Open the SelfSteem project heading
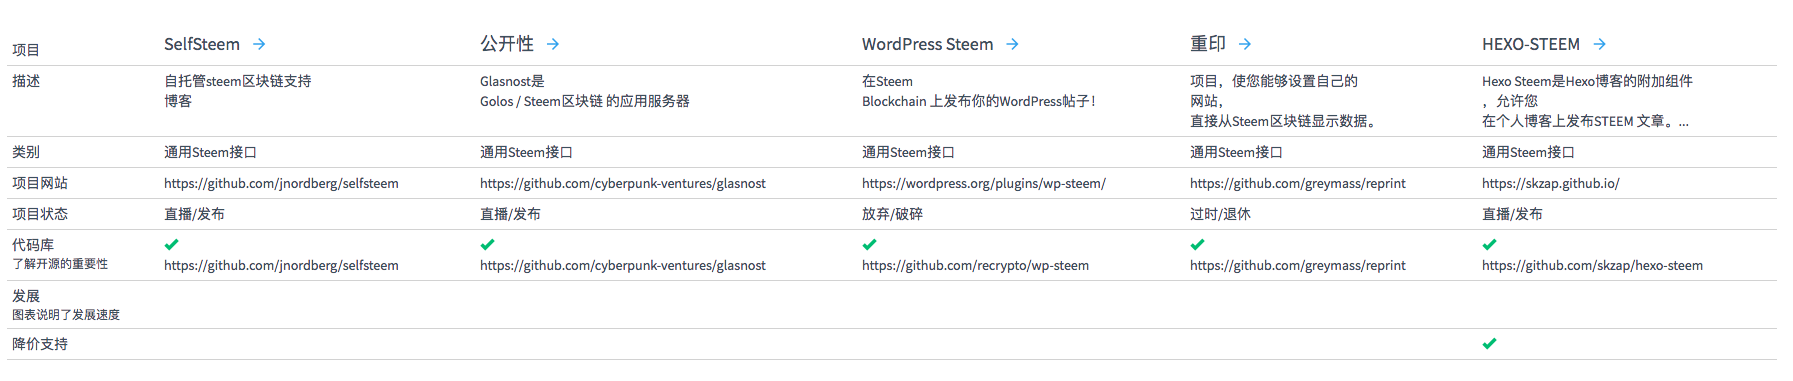The width and height of the screenshot is (1793, 381). tap(202, 44)
